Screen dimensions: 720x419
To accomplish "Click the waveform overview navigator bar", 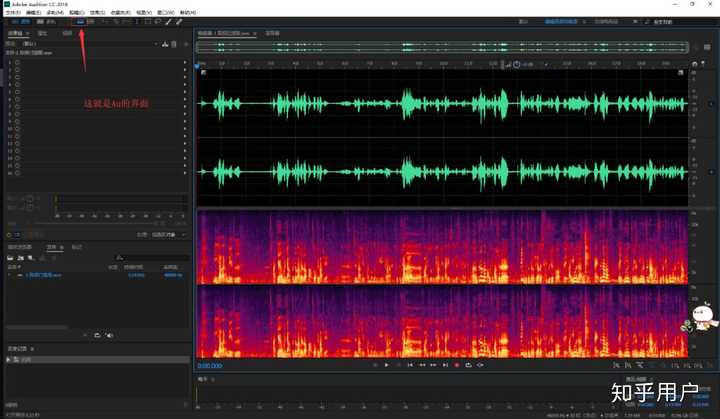I will pyautogui.click(x=443, y=47).
